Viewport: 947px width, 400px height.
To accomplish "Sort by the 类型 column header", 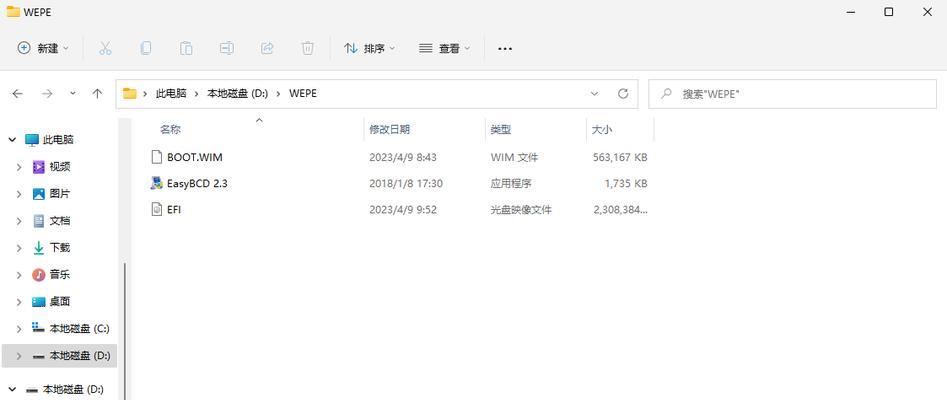I will pos(501,129).
